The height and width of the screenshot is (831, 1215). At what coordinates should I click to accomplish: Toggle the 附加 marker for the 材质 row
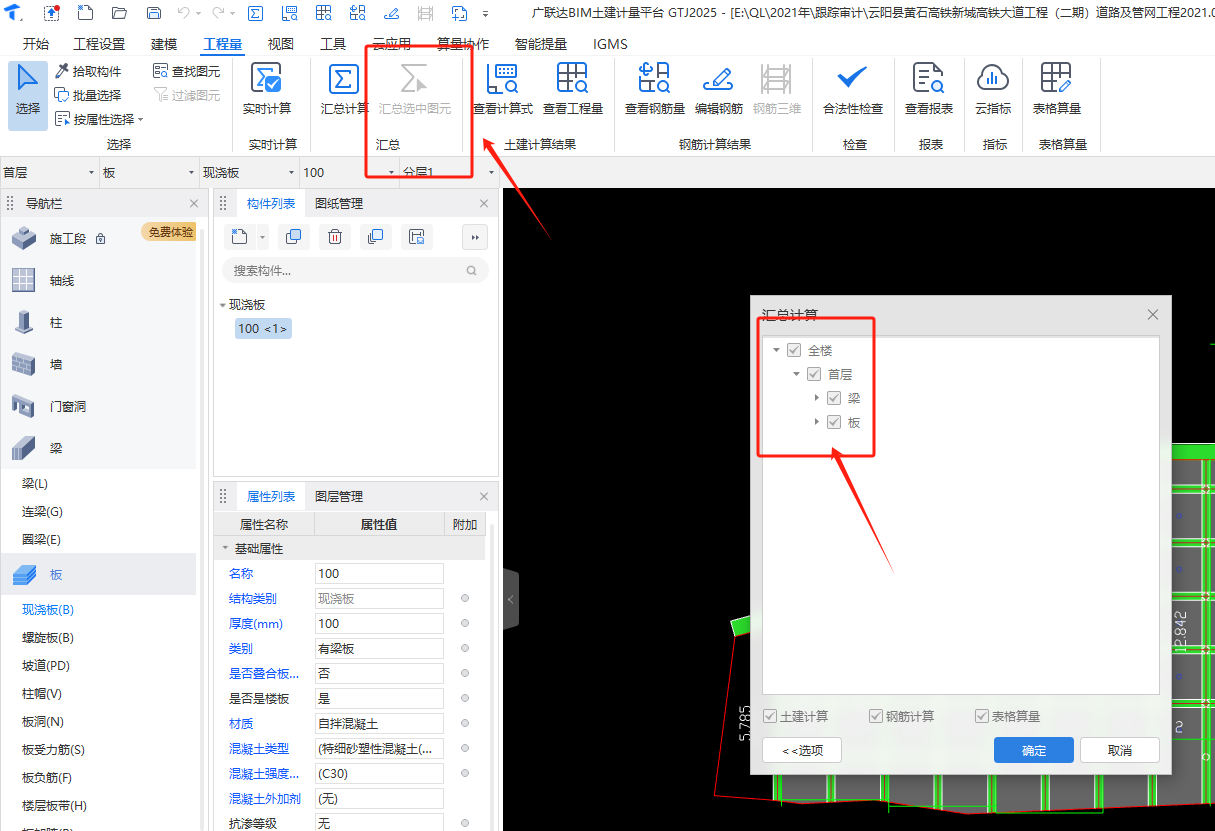(464, 723)
